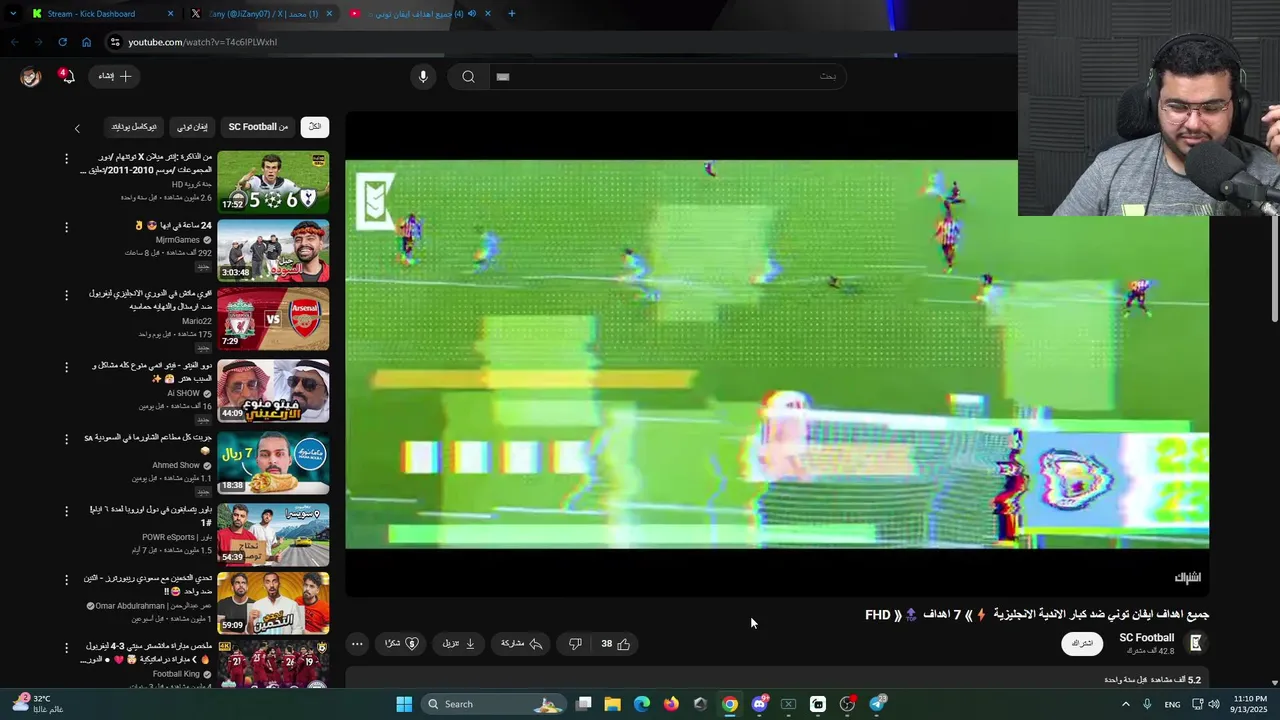Show more filter chips with chevron arrow
Viewport: 1280px width, 720px height.
pyautogui.click(x=77, y=128)
